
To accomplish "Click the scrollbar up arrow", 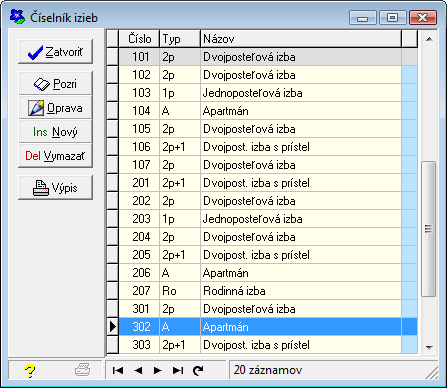I will [x=429, y=39].
